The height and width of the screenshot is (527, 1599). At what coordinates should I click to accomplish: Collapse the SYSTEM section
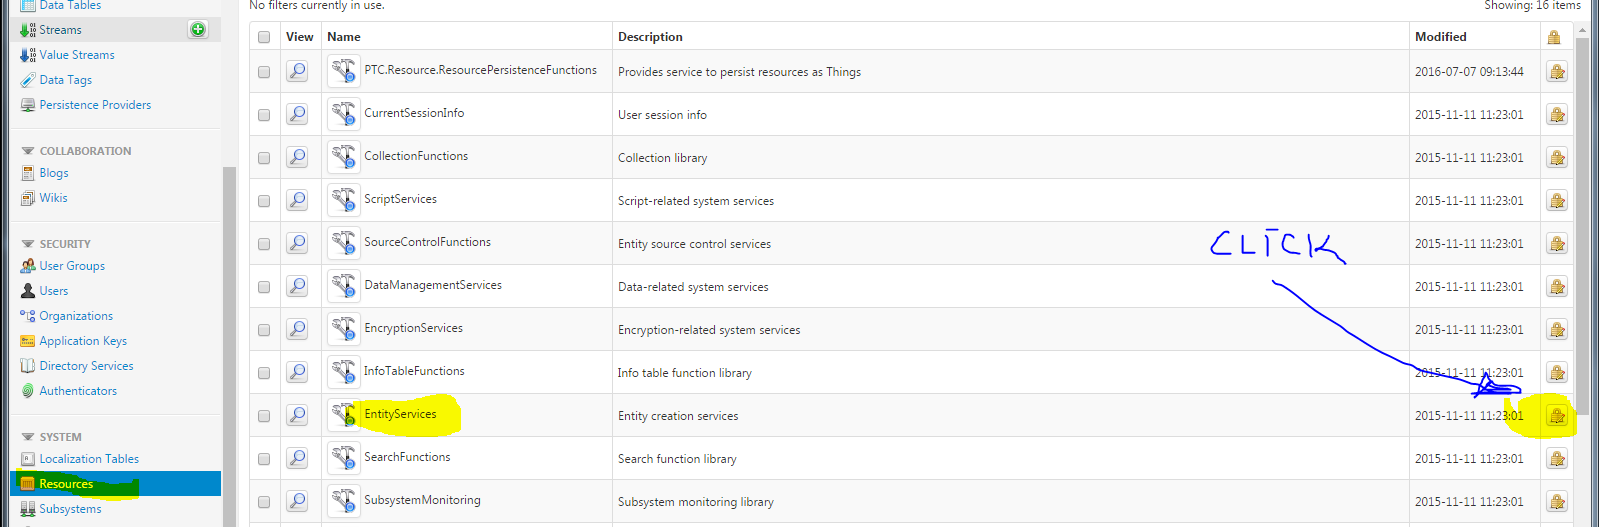point(28,437)
